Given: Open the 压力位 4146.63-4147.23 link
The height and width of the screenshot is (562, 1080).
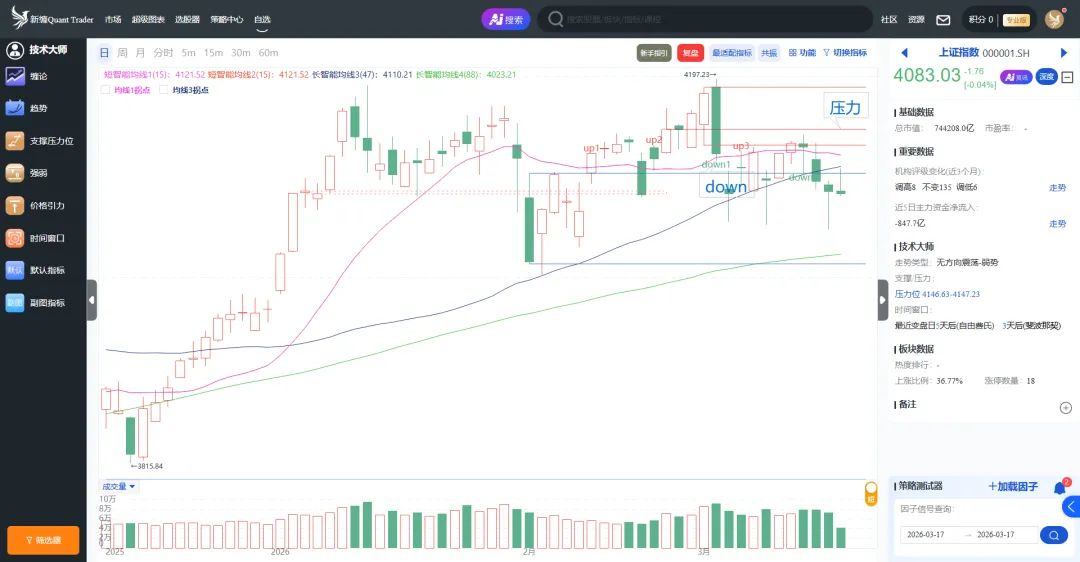Looking at the screenshot, I should pos(937,294).
